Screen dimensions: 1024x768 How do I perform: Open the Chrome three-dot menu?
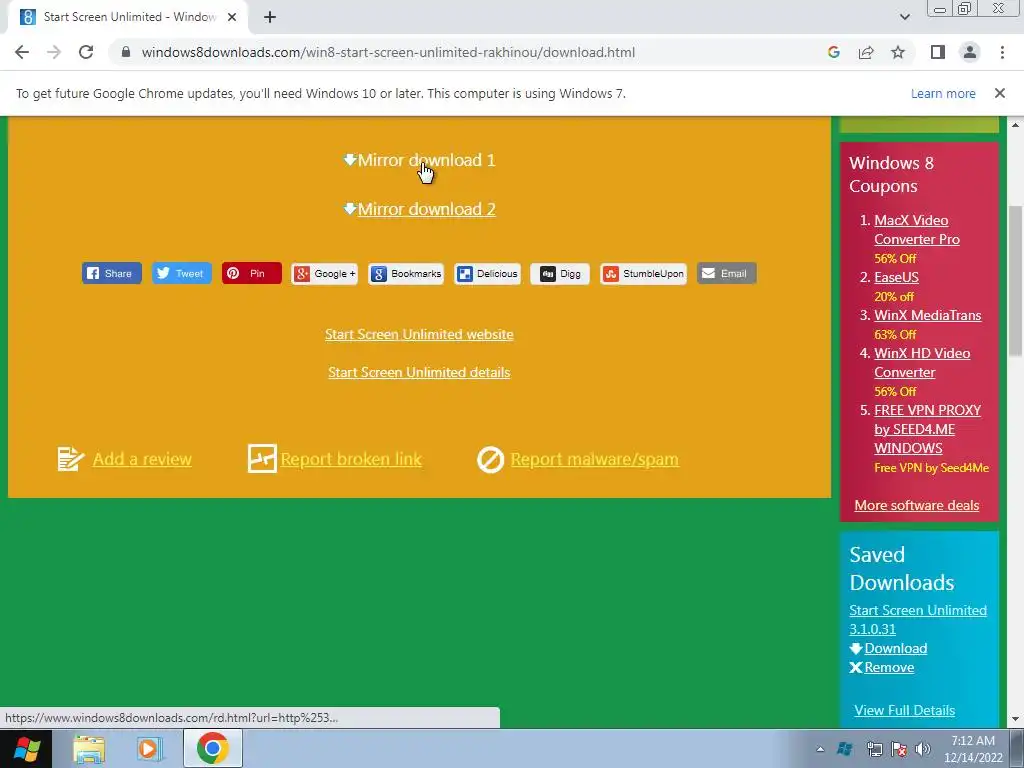(x=1002, y=52)
